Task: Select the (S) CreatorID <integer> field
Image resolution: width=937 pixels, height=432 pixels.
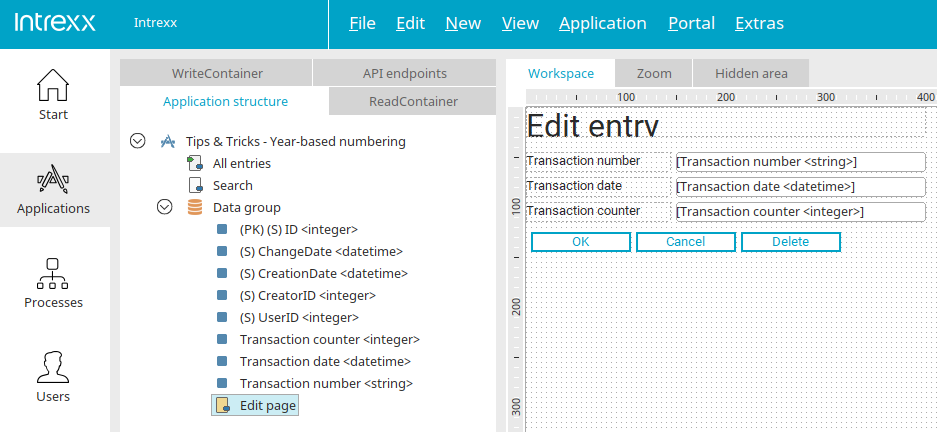Action: [x=307, y=295]
